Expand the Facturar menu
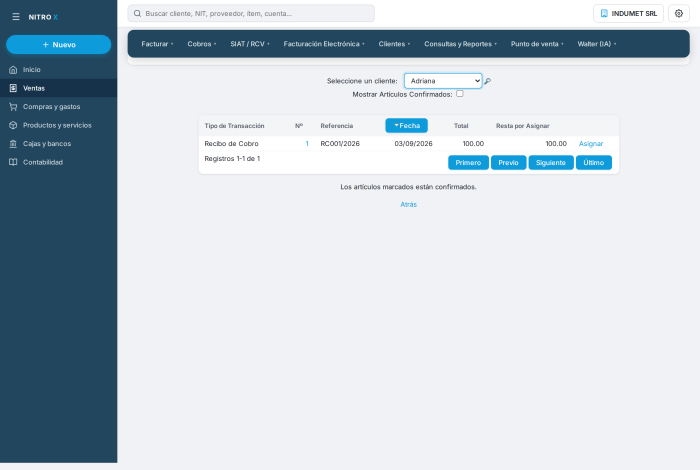This screenshot has height=470, width=700. pos(157,44)
